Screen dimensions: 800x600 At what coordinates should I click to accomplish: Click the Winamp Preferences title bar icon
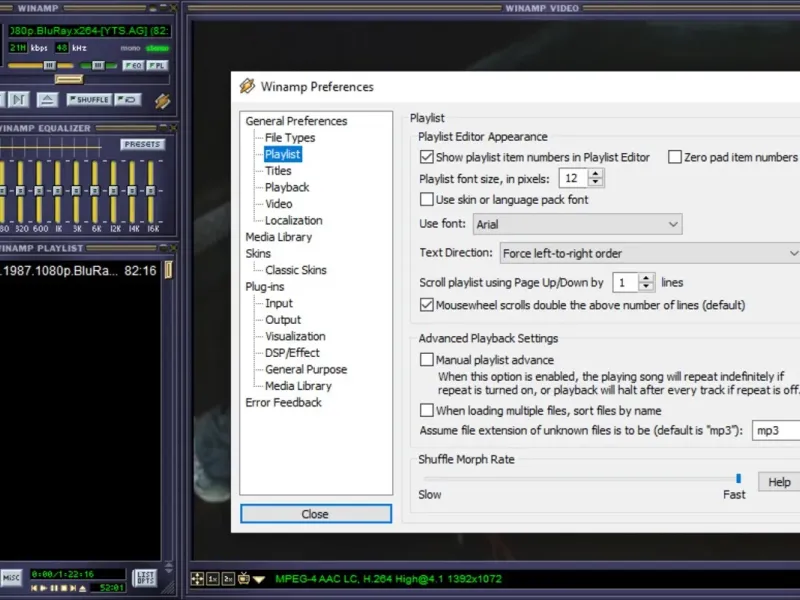(247, 86)
